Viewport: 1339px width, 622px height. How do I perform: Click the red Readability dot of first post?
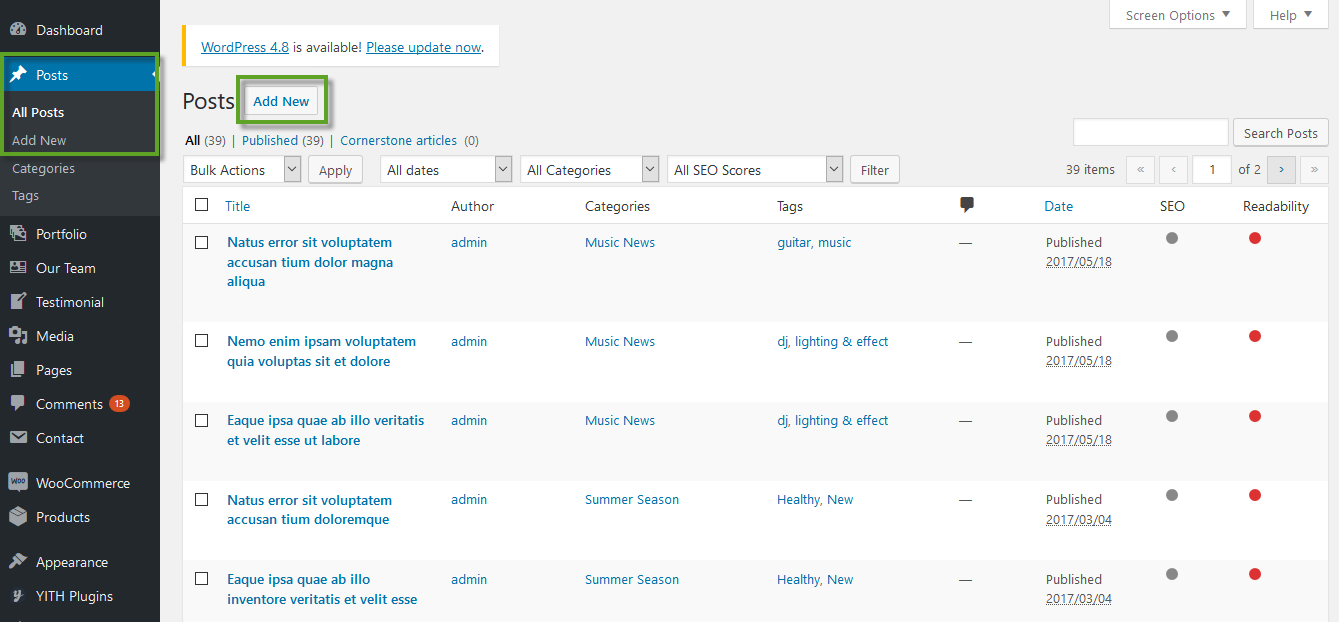1255,238
